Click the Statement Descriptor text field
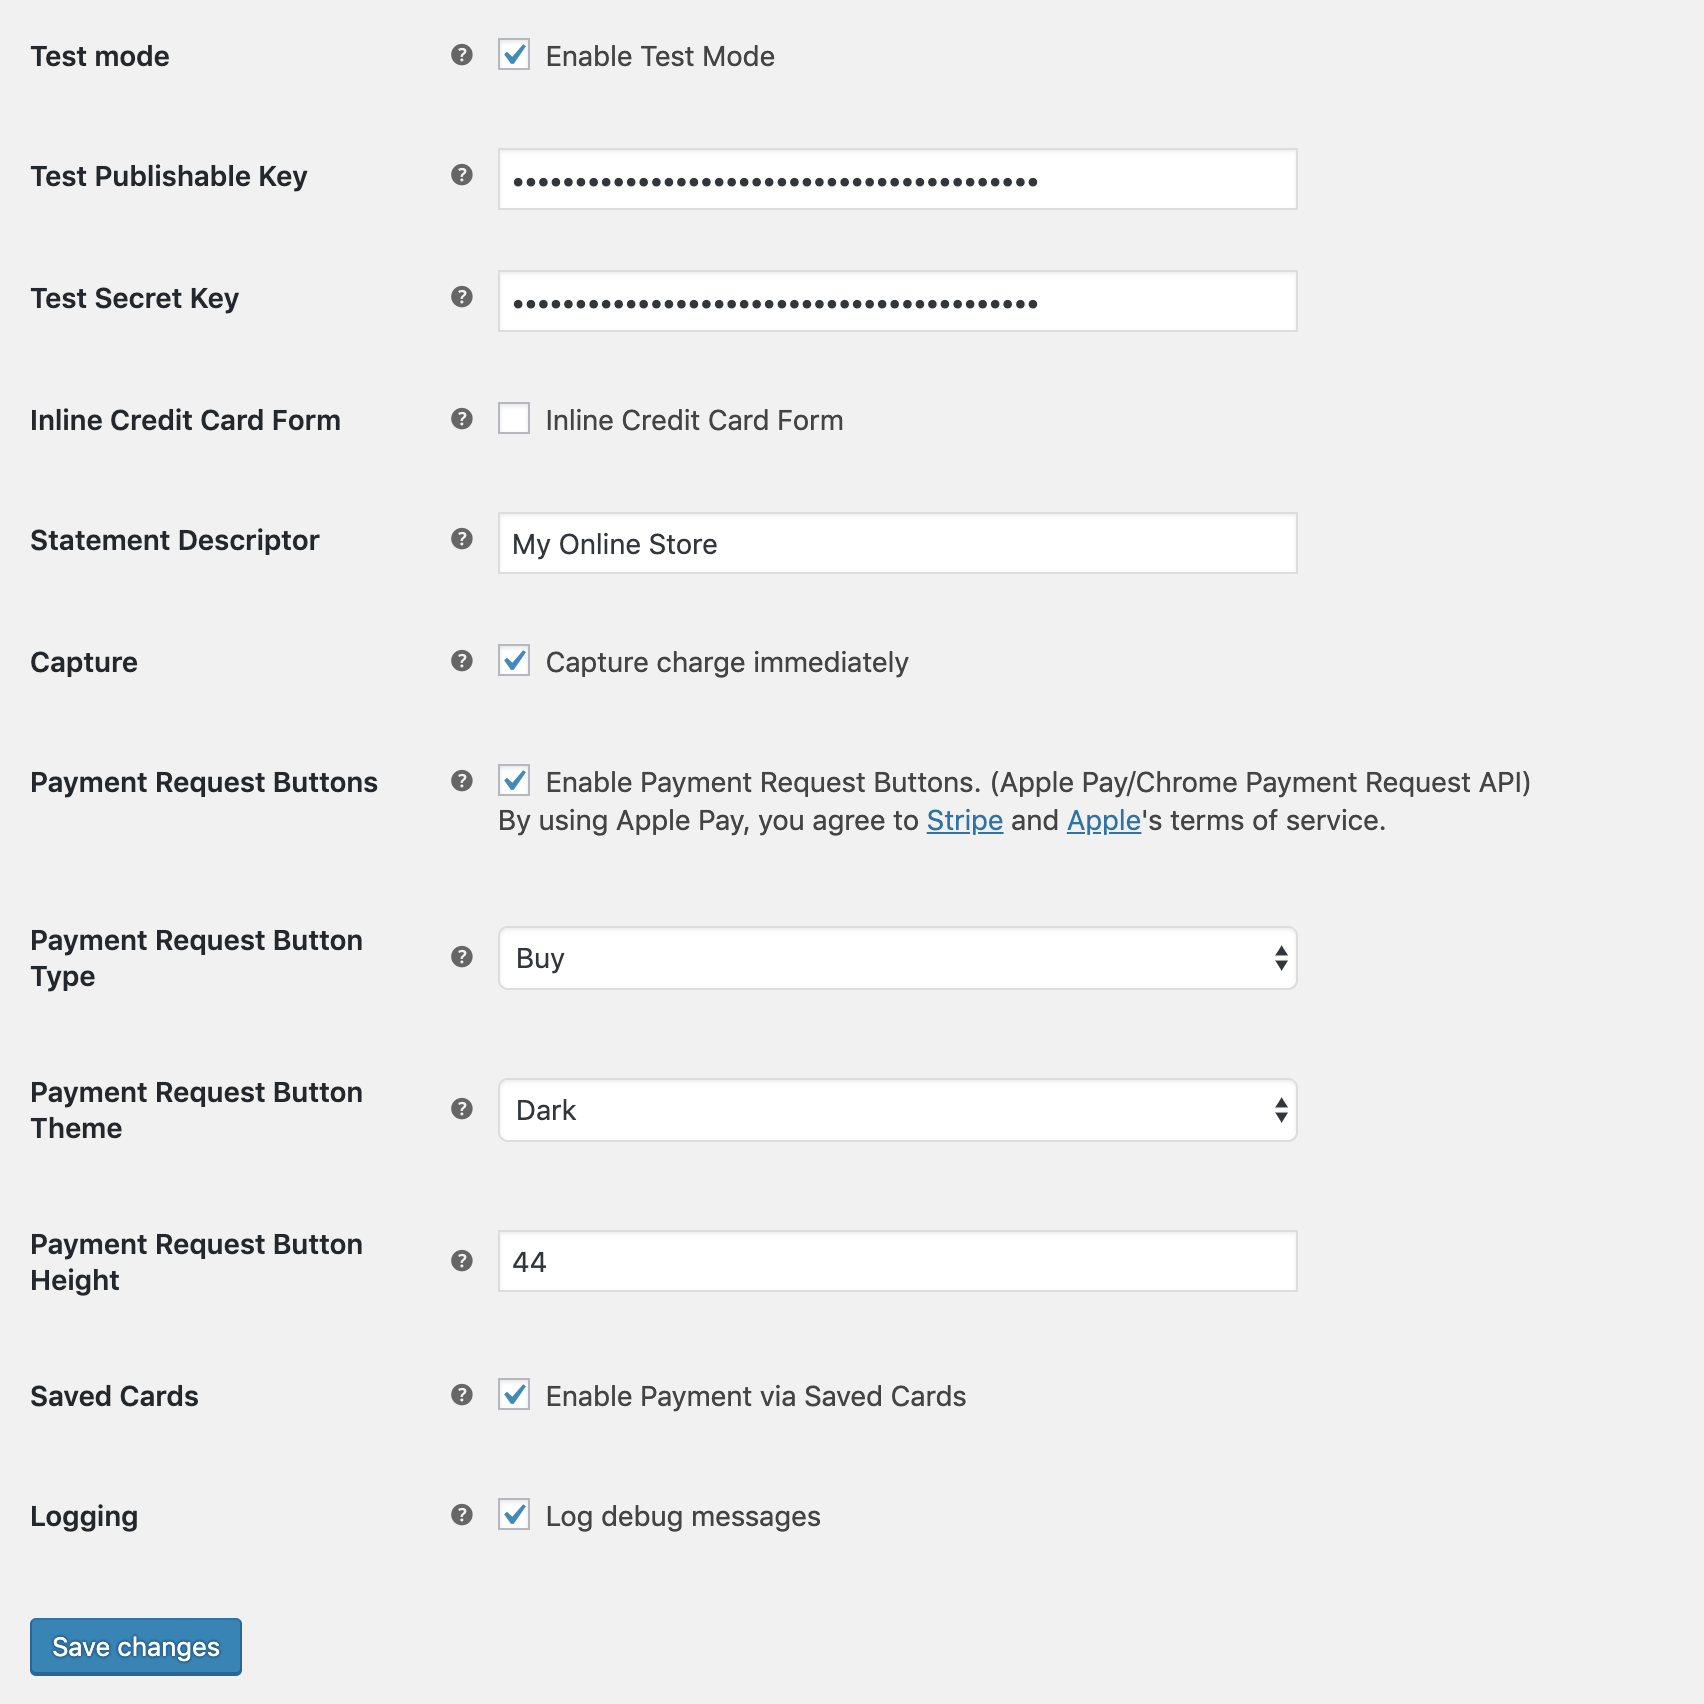 point(897,544)
